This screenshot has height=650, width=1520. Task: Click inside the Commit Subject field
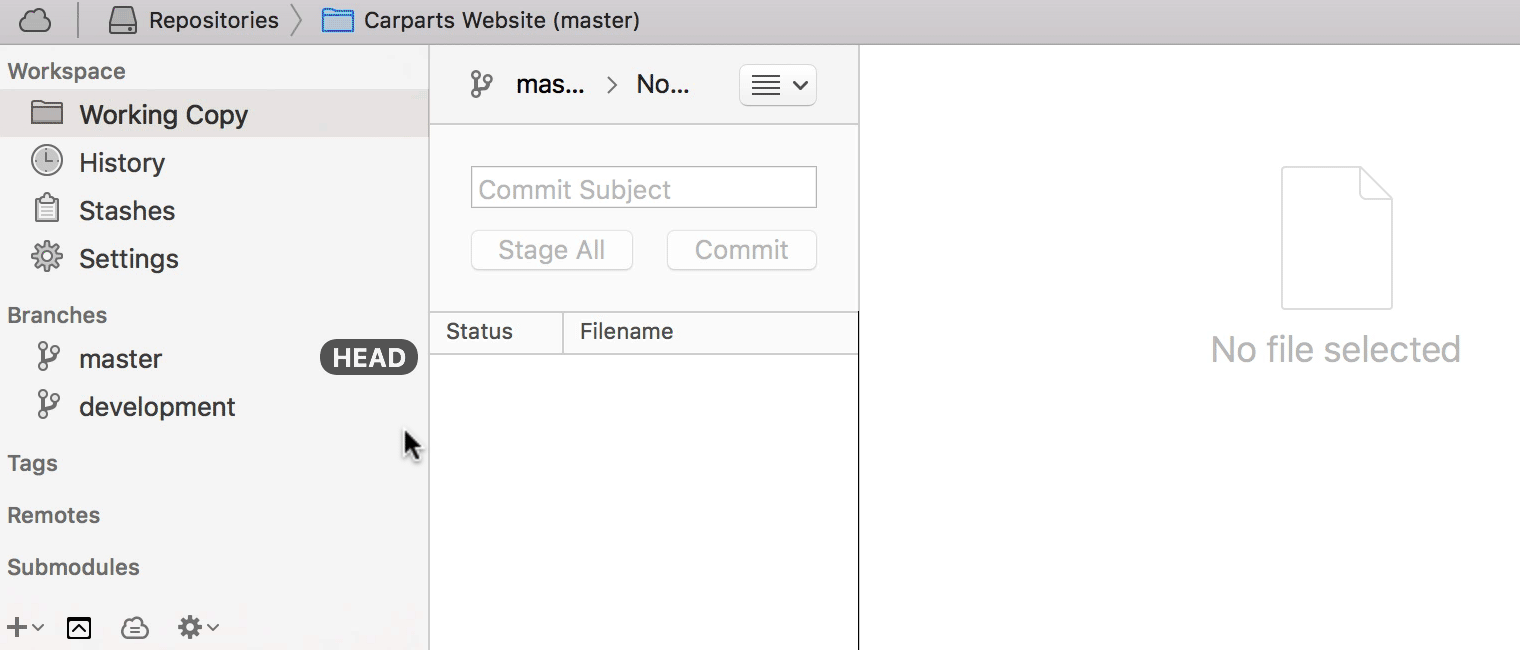pos(643,187)
